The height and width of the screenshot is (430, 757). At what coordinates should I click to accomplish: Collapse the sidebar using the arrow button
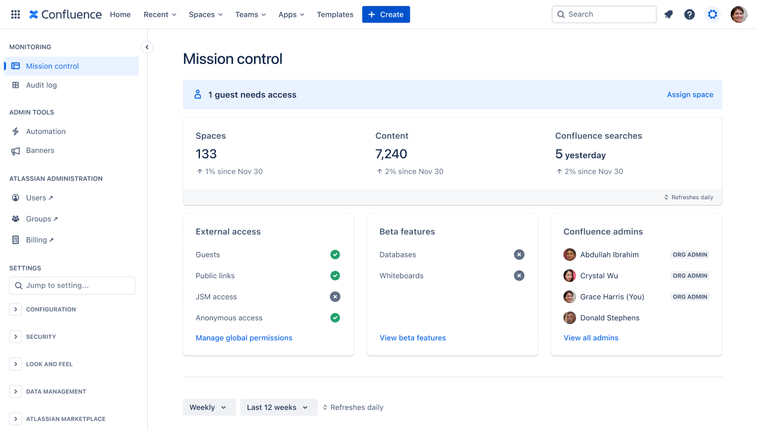[x=147, y=47]
